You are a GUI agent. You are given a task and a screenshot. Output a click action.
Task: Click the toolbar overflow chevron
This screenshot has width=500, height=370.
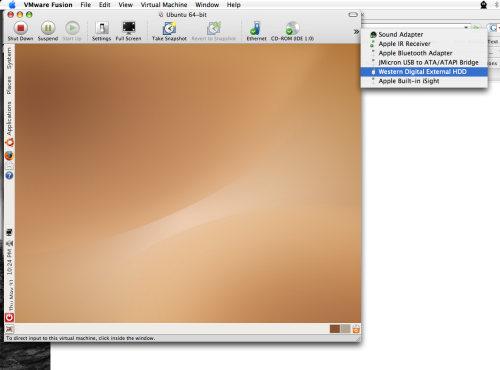(356, 32)
